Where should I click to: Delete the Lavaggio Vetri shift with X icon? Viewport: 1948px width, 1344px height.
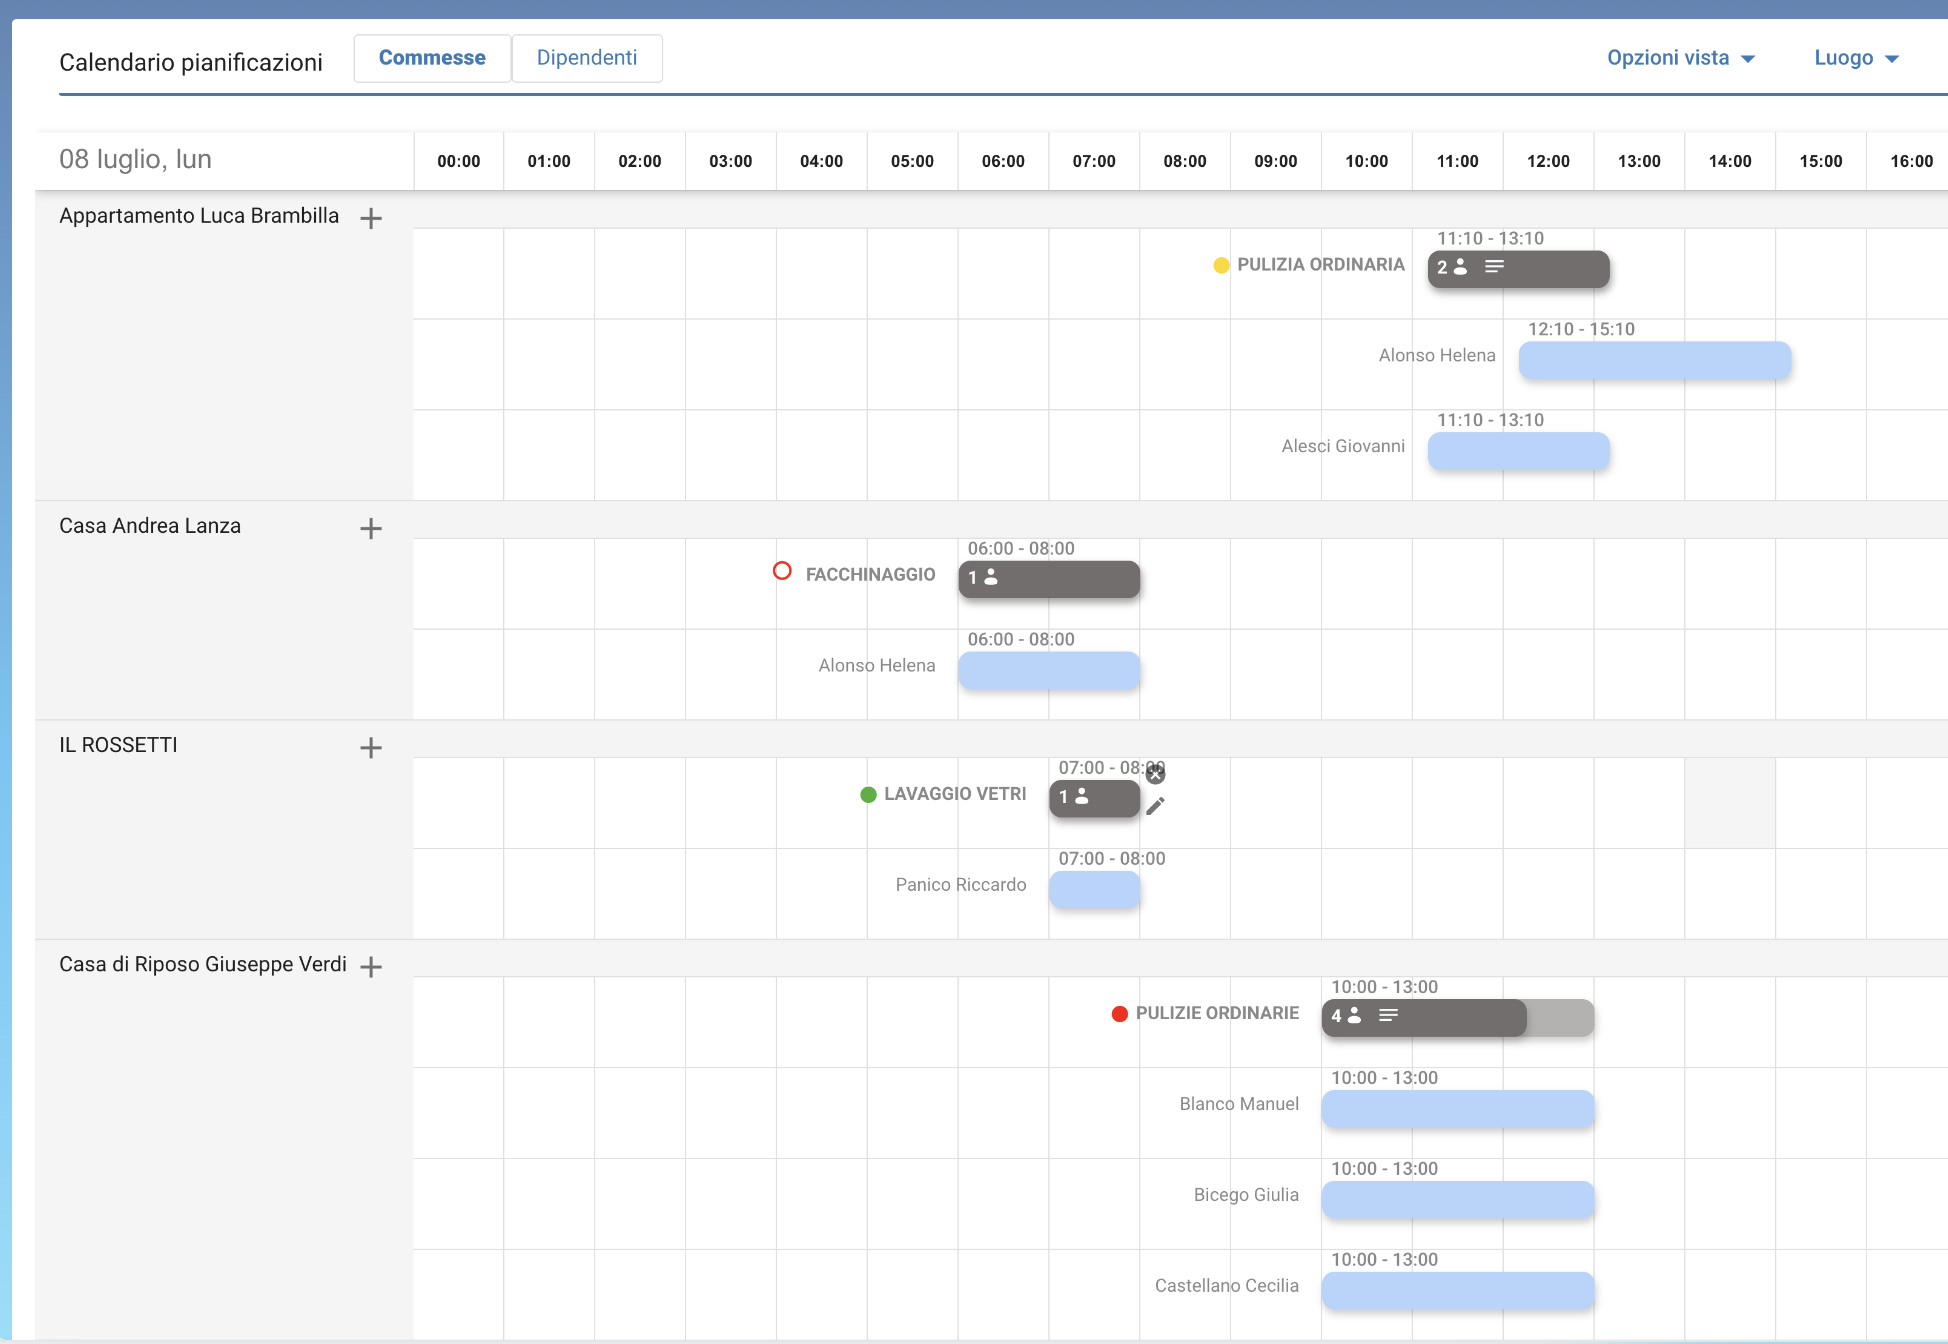pyautogui.click(x=1156, y=774)
